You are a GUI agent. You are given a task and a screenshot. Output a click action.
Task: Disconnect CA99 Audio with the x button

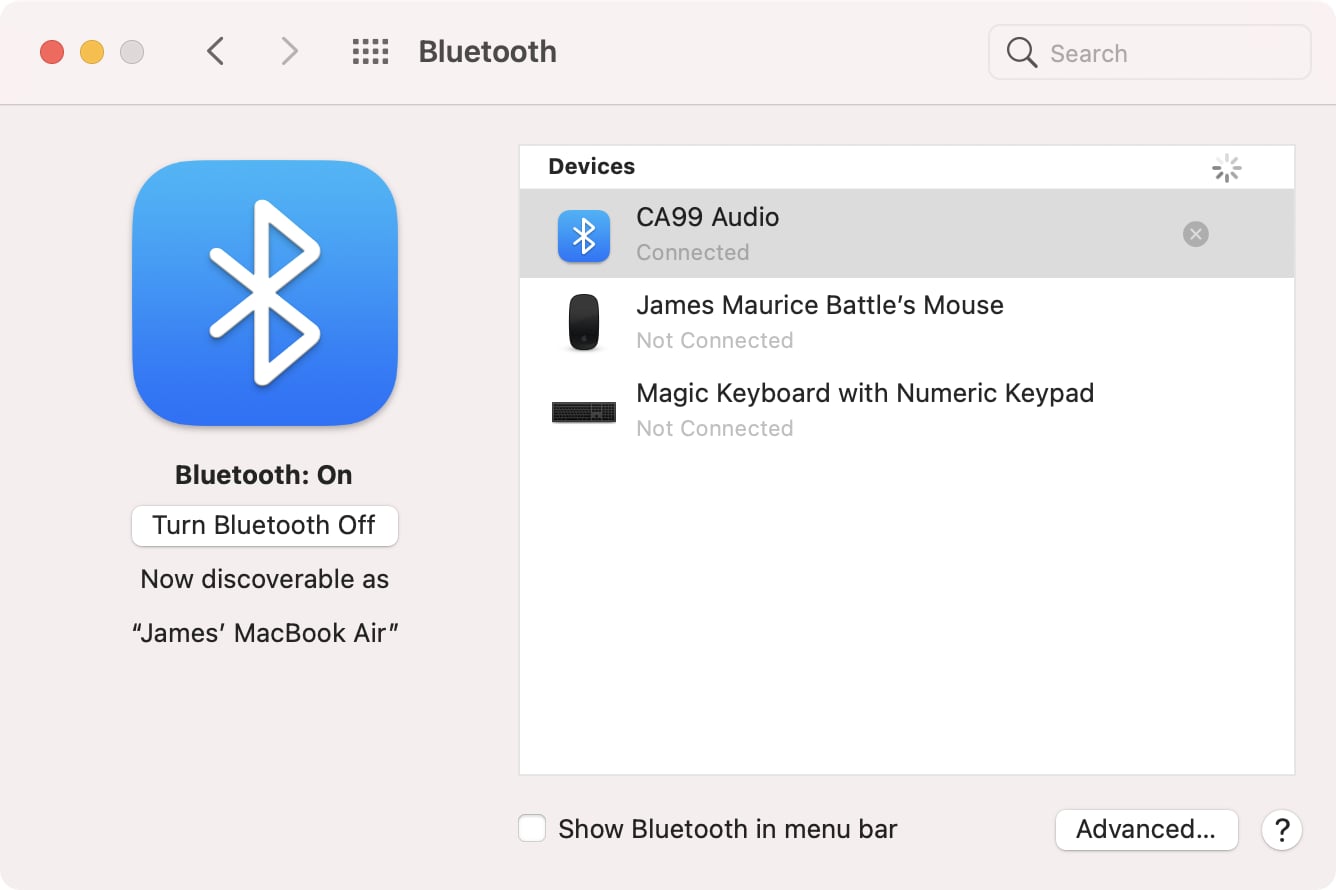point(1195,234)
